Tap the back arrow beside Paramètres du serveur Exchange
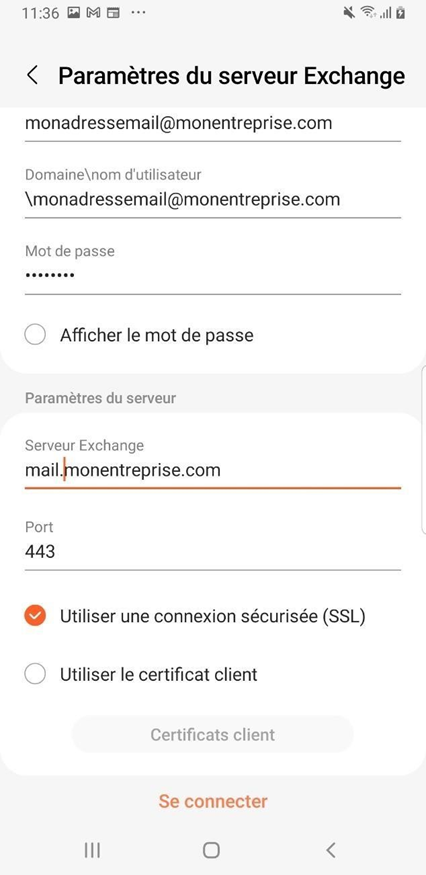Viewport: 426px width, 875px height. [x=32, y=75]
